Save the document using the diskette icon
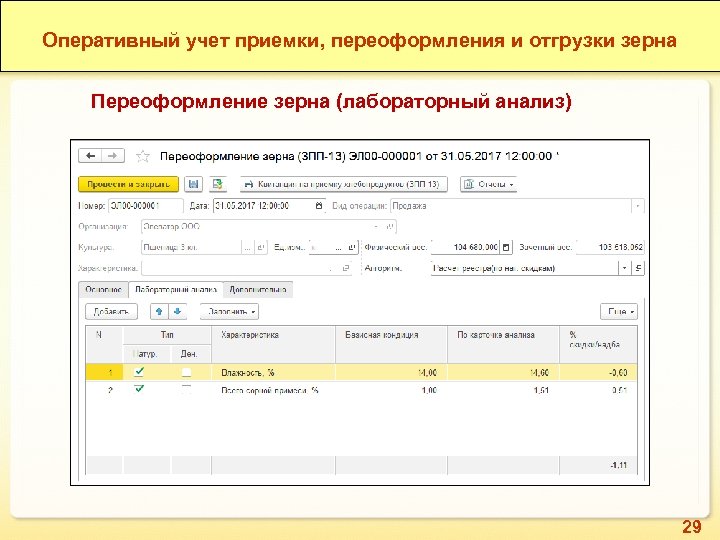 [193, 184]
